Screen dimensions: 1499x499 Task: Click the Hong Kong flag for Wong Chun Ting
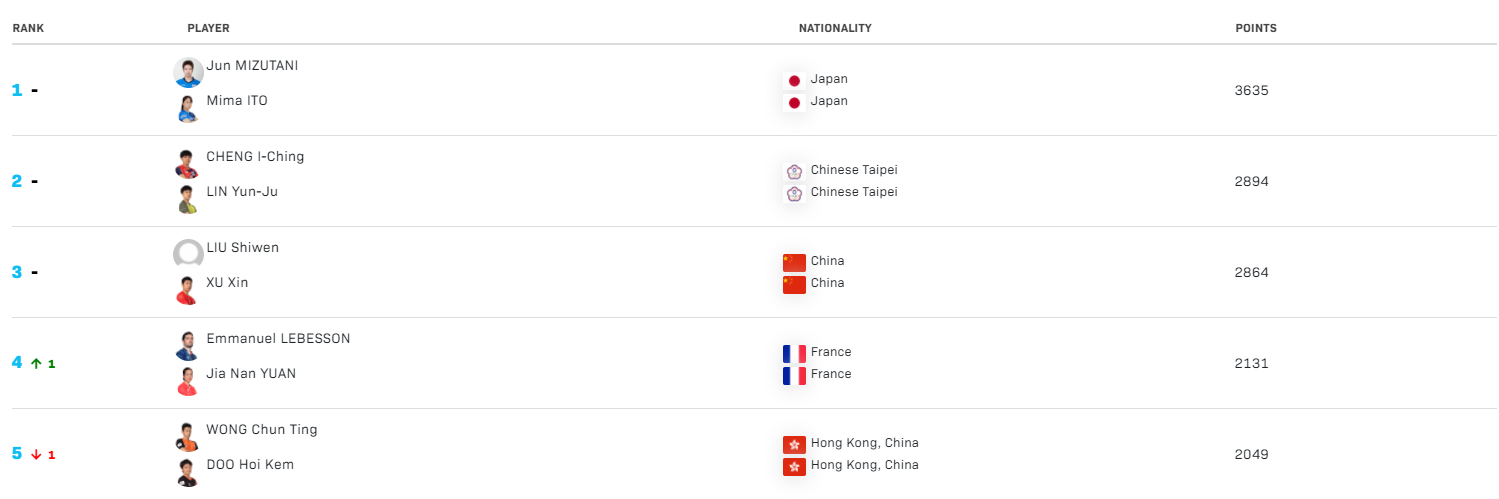(794, 444)
